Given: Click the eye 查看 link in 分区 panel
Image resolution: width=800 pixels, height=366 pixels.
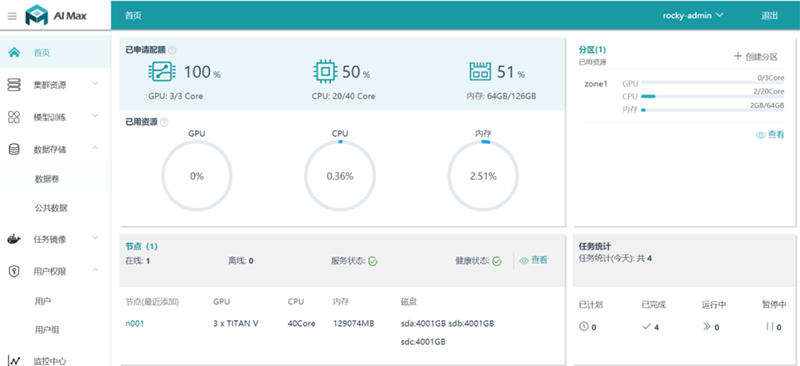Looking at the screenshot, I should (770, 135).
